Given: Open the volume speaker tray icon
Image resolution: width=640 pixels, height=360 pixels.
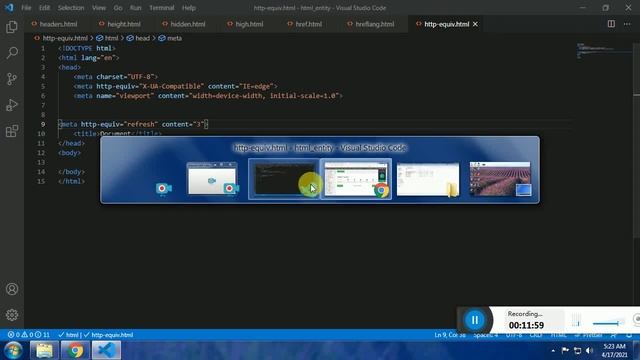Looking at the screenshot, I should [589, 350].
